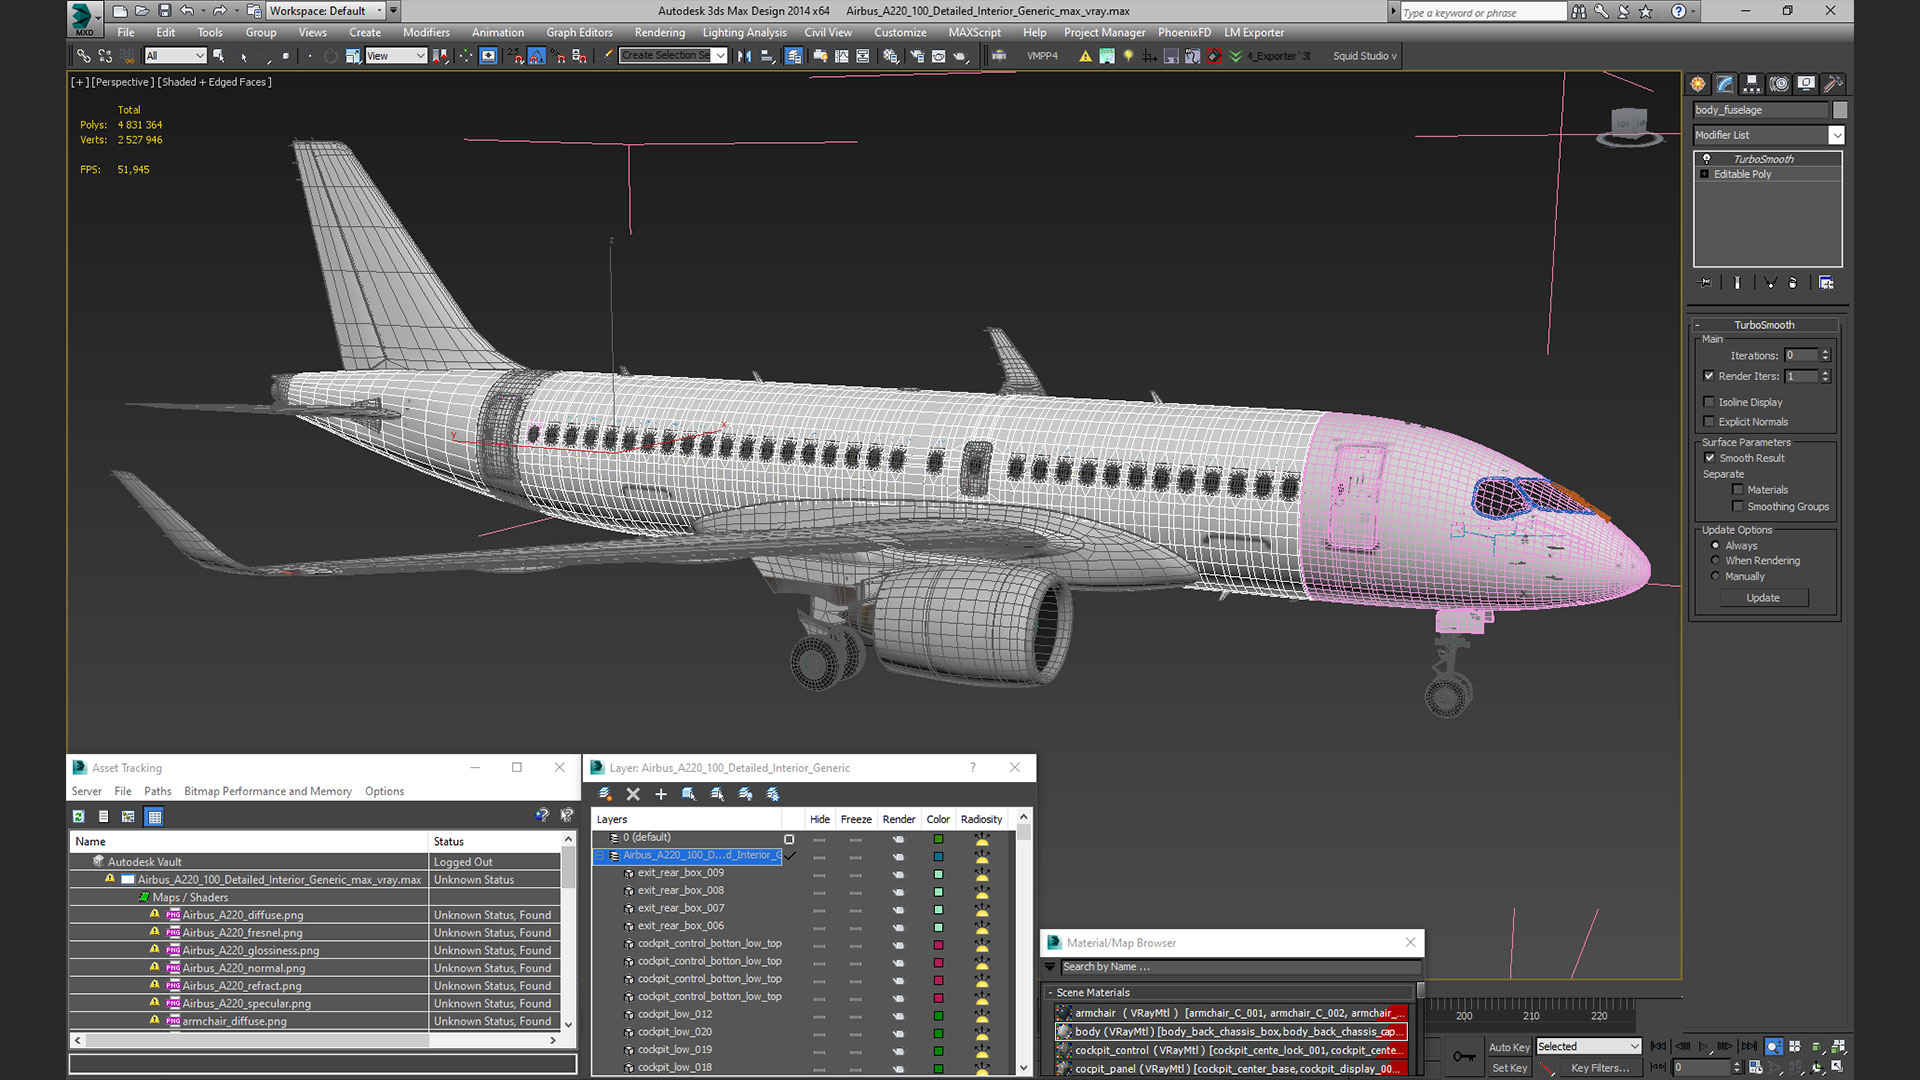Click the Update button in TurboSmooth
Screen dimensions: 1920x1080
coord(1763,598)
